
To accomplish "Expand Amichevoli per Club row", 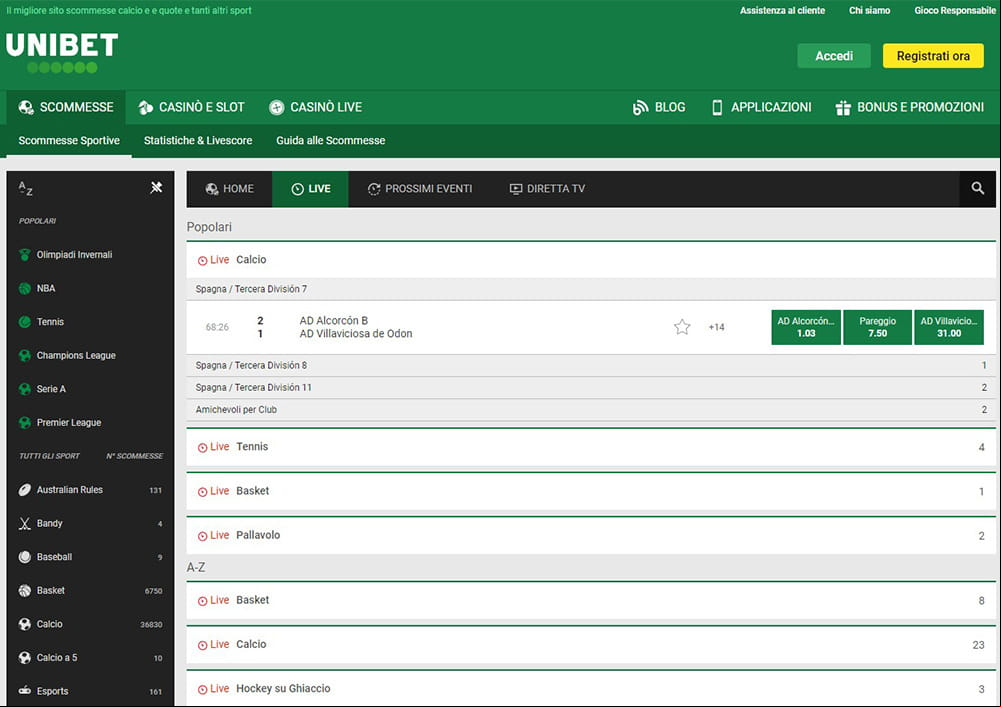I will pos(591,409).
